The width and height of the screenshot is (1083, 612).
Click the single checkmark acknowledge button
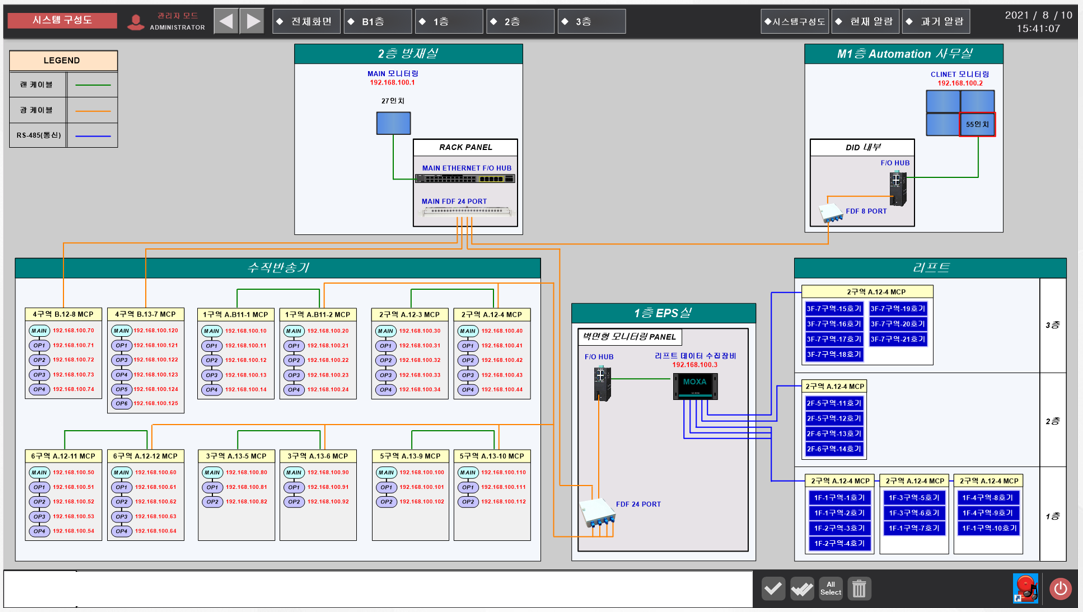[773, 588]
